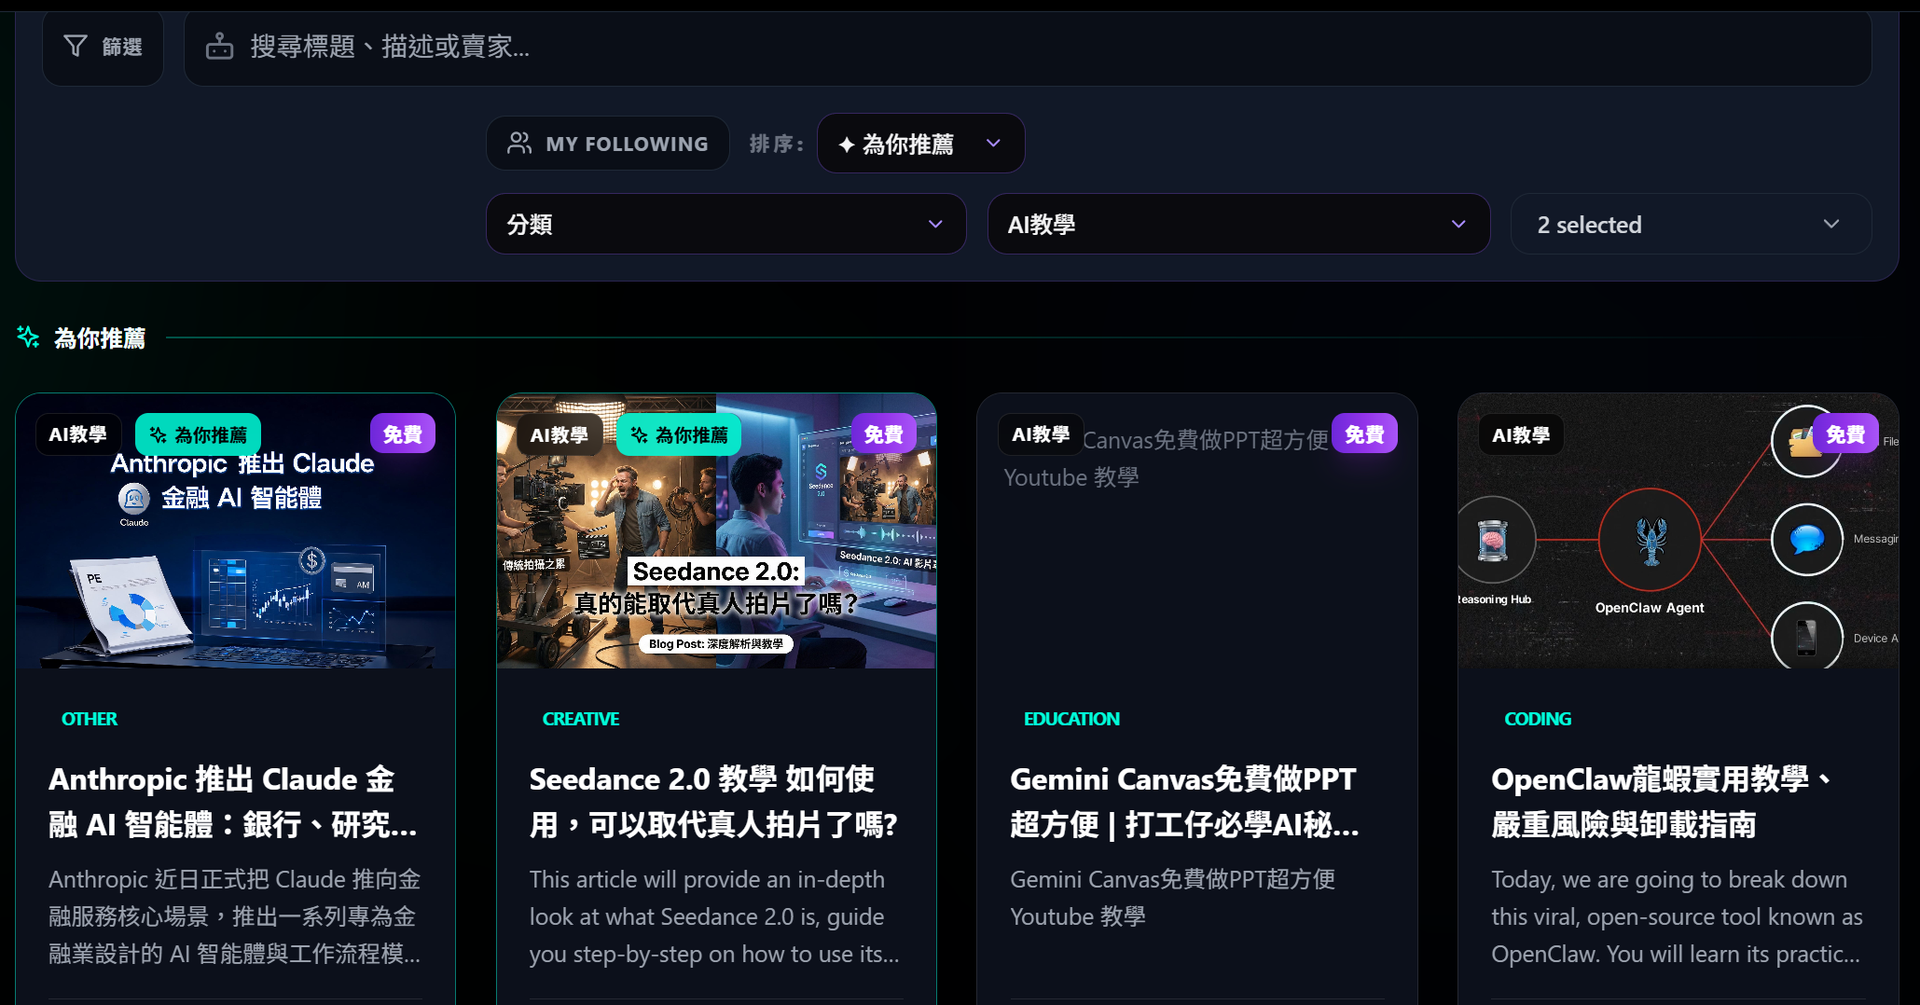This screenshot has width=1920, height=1005.
Task: Click CREATIVE category label on Seedance card
Action: tap(581, 719)
